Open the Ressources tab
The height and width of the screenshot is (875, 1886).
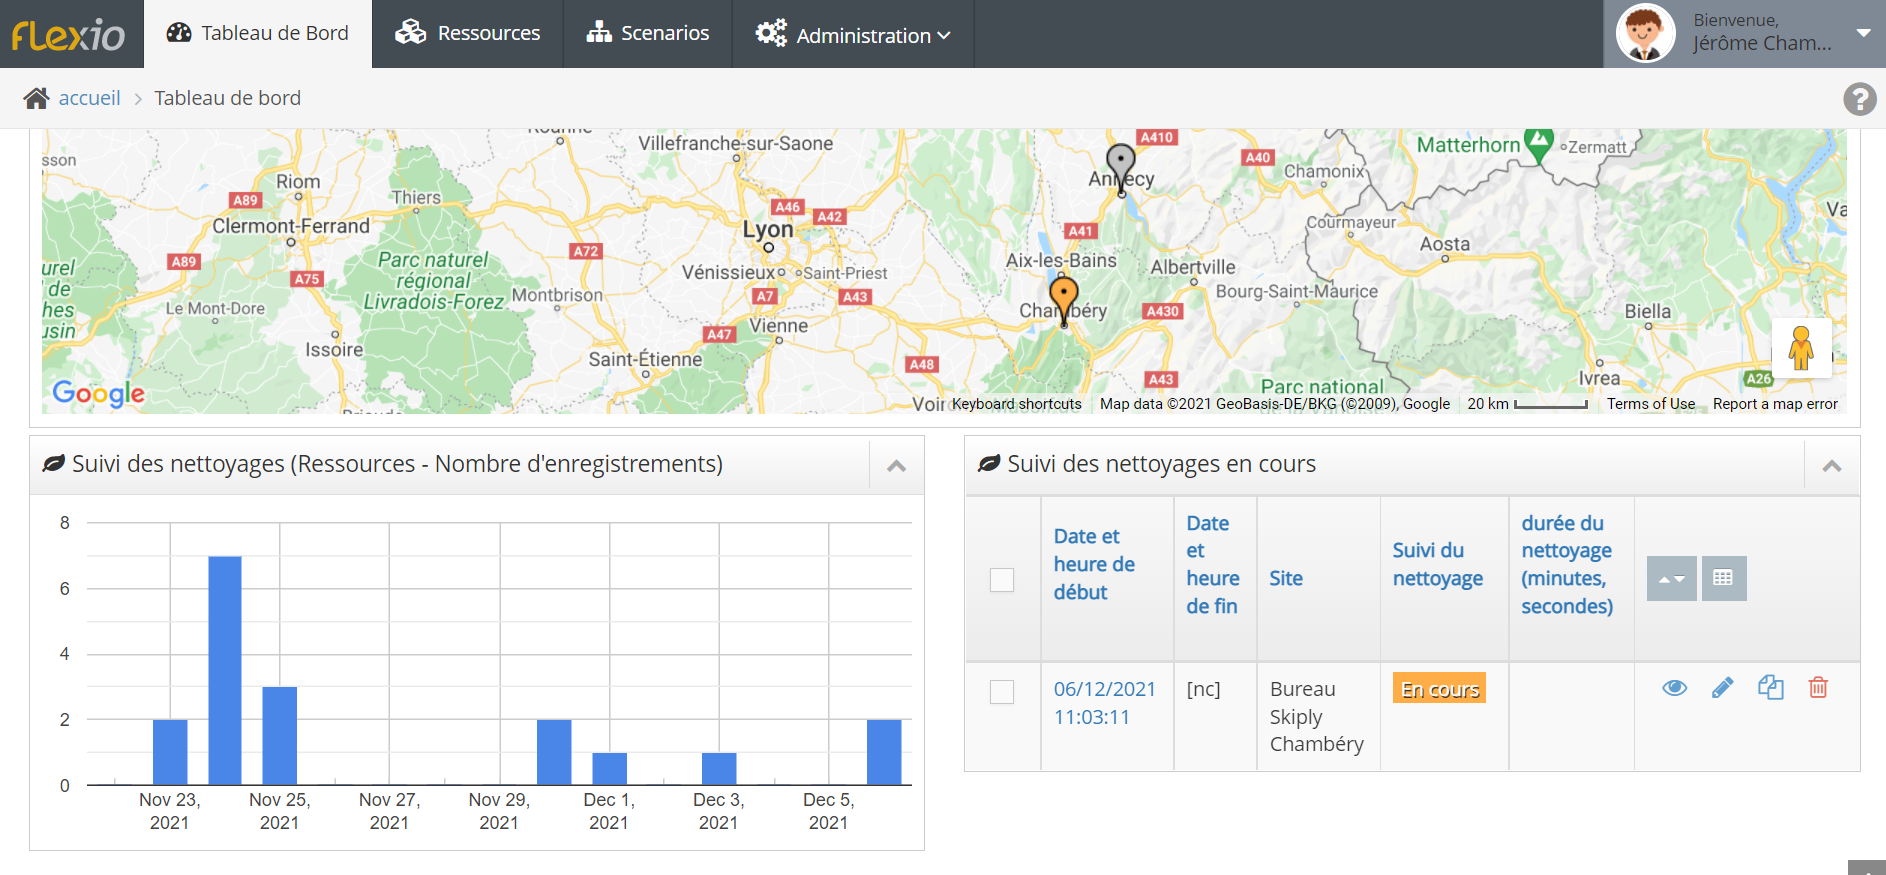point(467,33)
